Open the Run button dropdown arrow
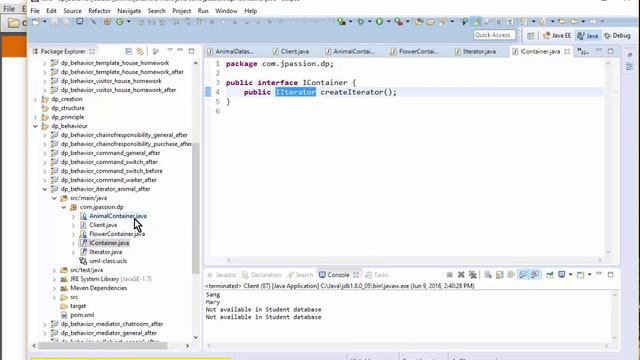This screenshot has width=640, height=360. [388, 22]
